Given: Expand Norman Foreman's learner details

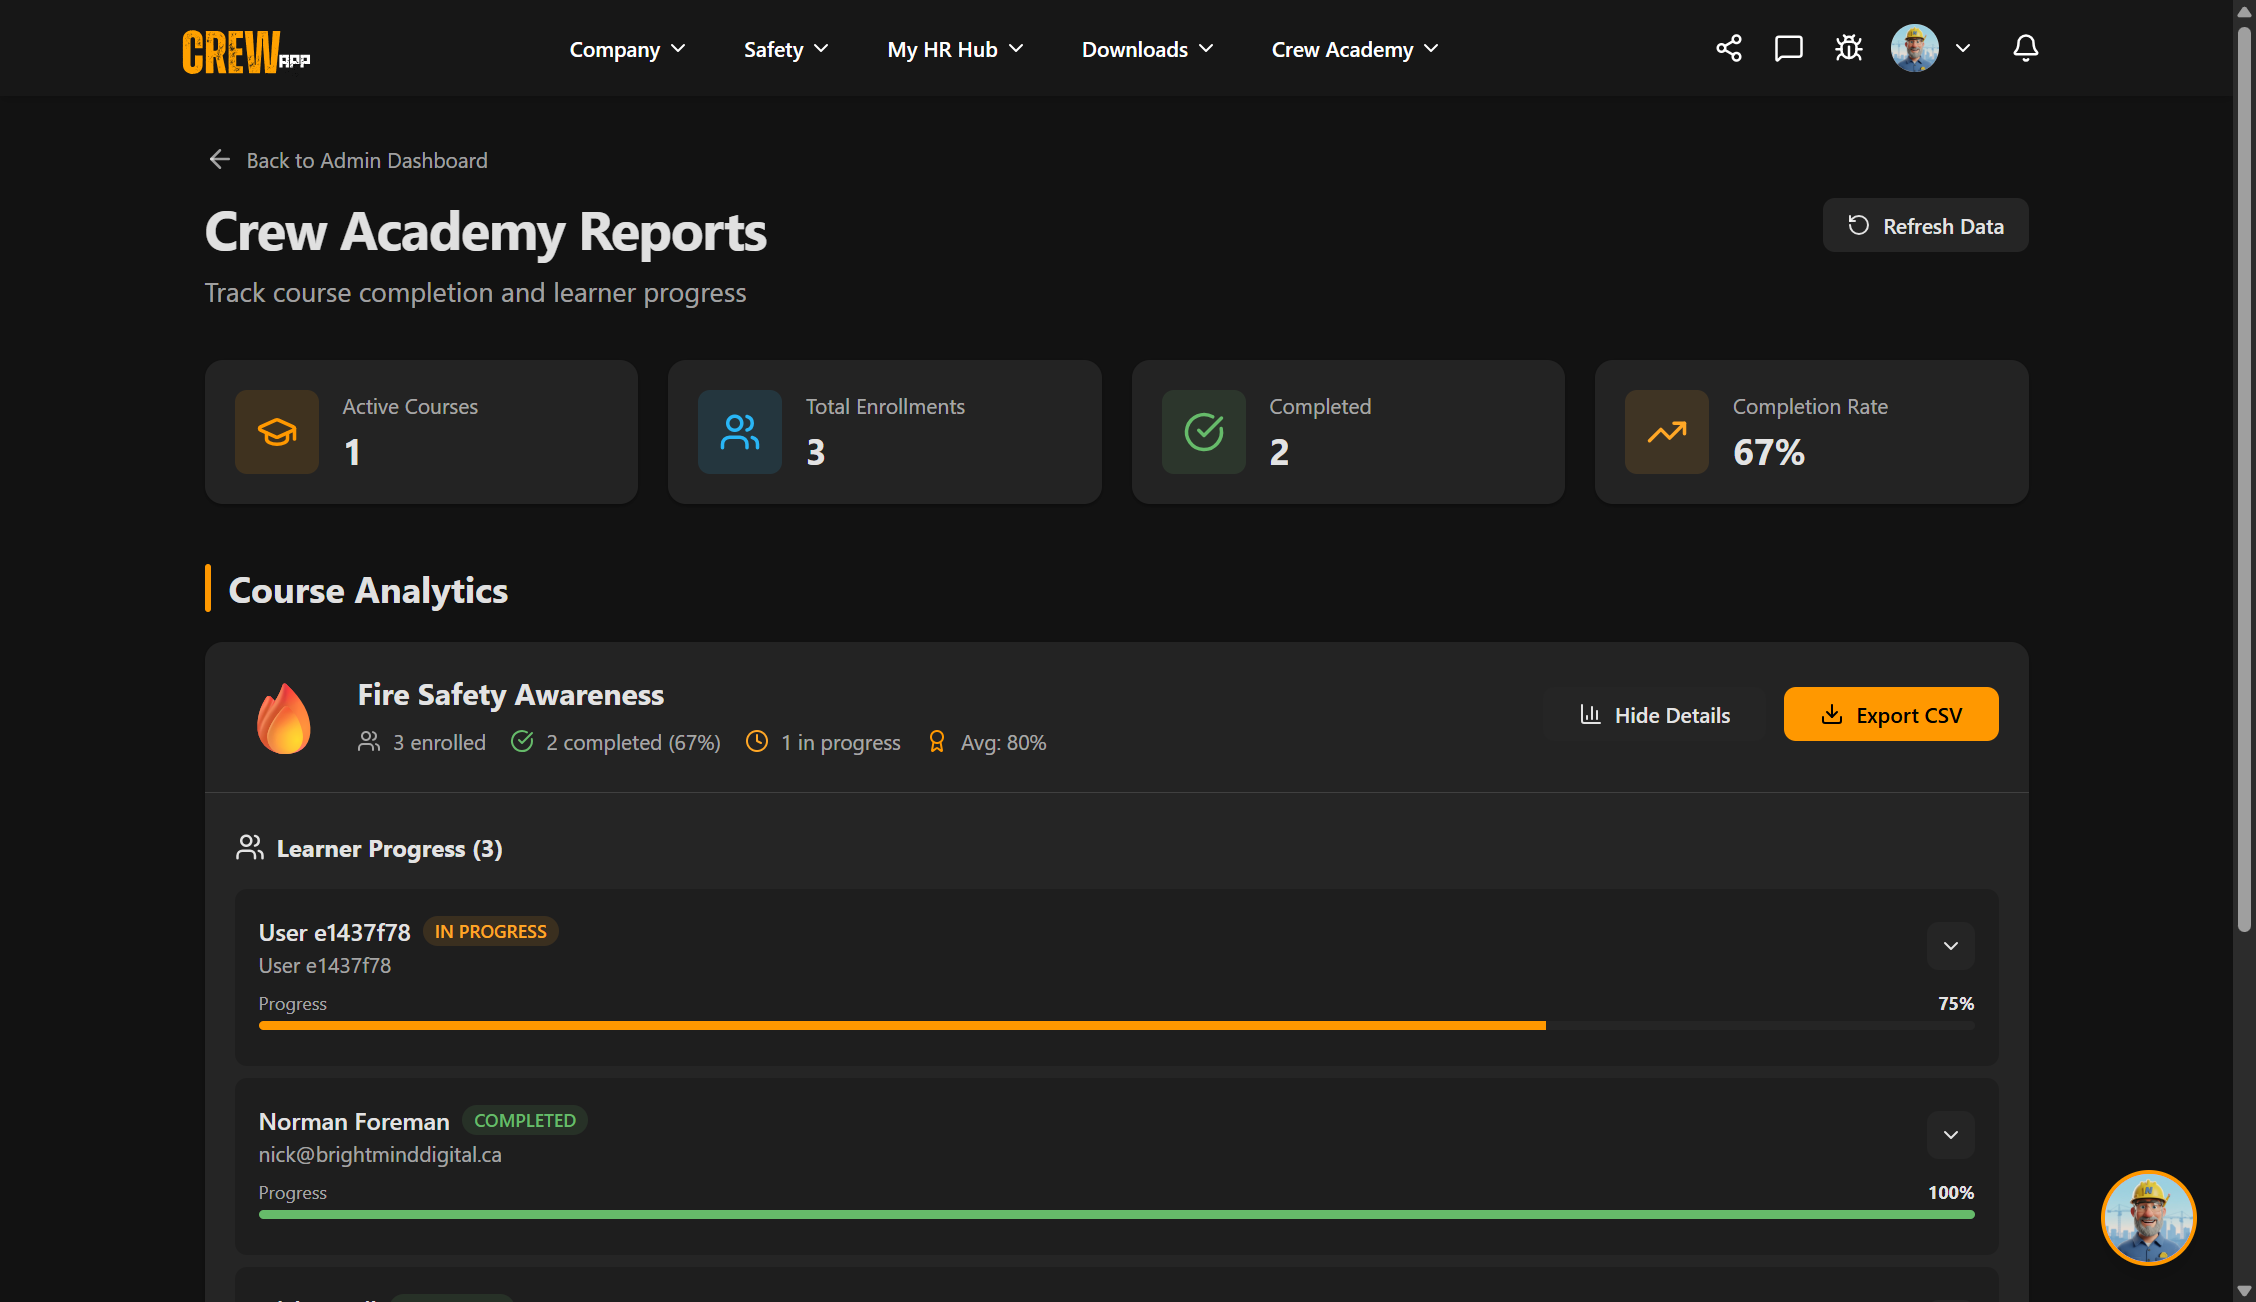Looking at the screenshot, I should click(x=1950, y=1134).
